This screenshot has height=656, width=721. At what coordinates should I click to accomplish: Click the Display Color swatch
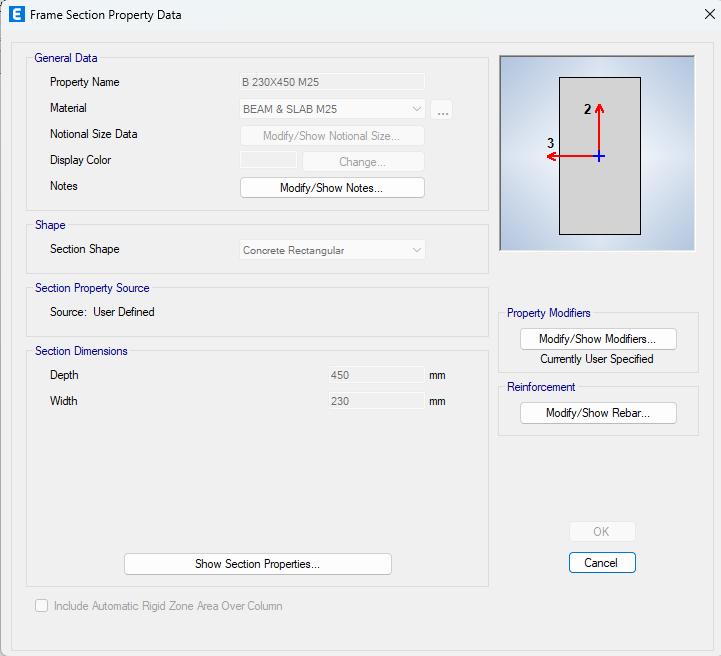pyautogui.click(x=269, y=160)
